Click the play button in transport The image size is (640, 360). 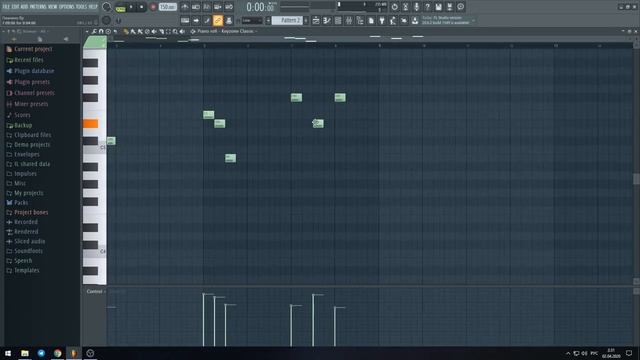point(131,7)
